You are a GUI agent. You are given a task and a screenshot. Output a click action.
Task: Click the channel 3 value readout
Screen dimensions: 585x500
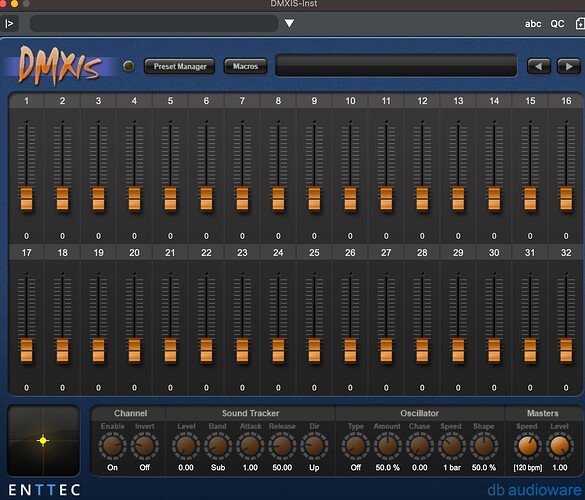pyautogui.click(x=98, y=236)
